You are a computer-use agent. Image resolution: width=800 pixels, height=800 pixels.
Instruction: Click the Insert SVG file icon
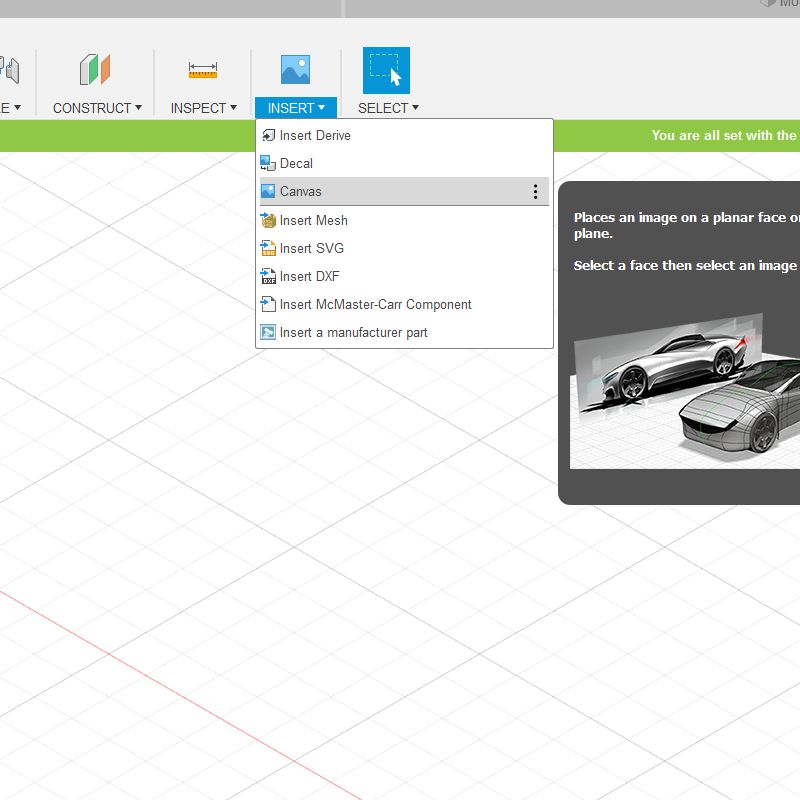tap(268, 248)
